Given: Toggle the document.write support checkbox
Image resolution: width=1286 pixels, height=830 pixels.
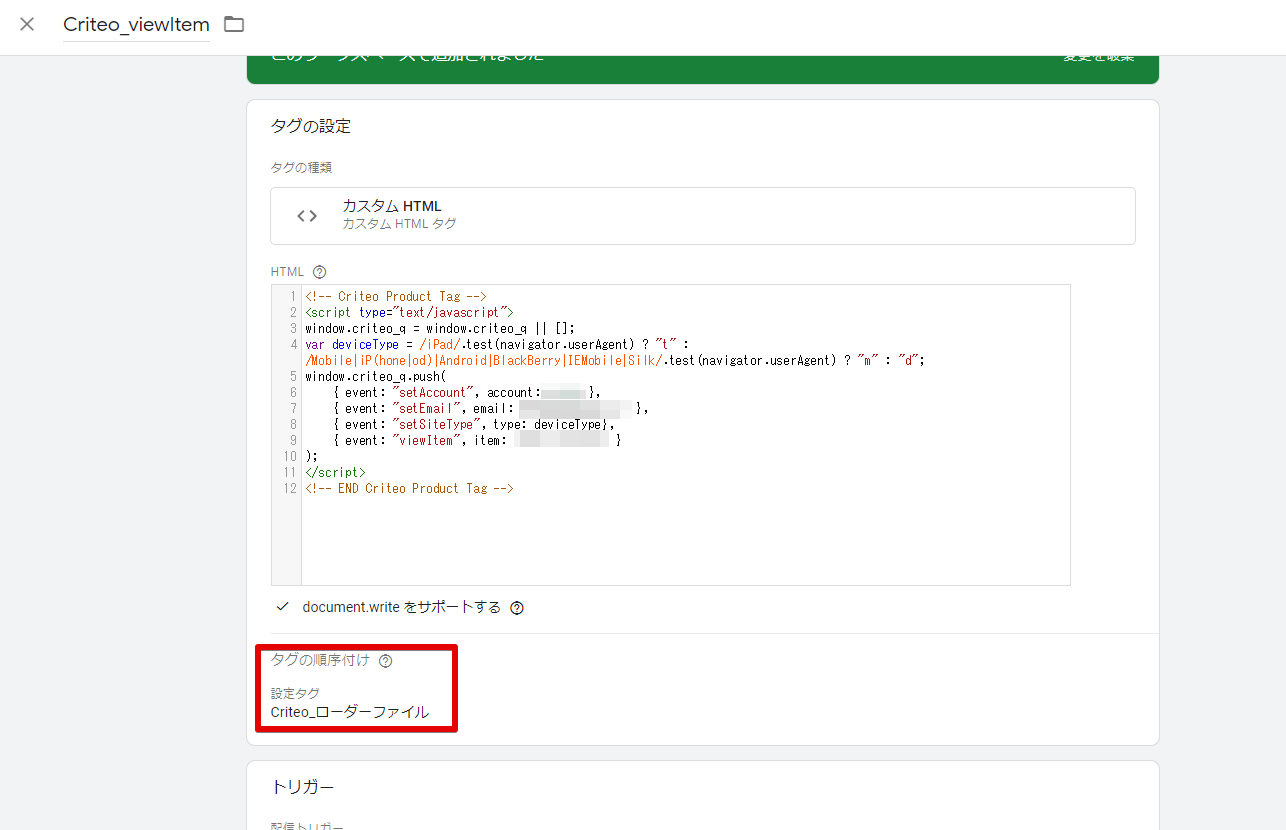Looking at the screenshot, I should (283, 607).
